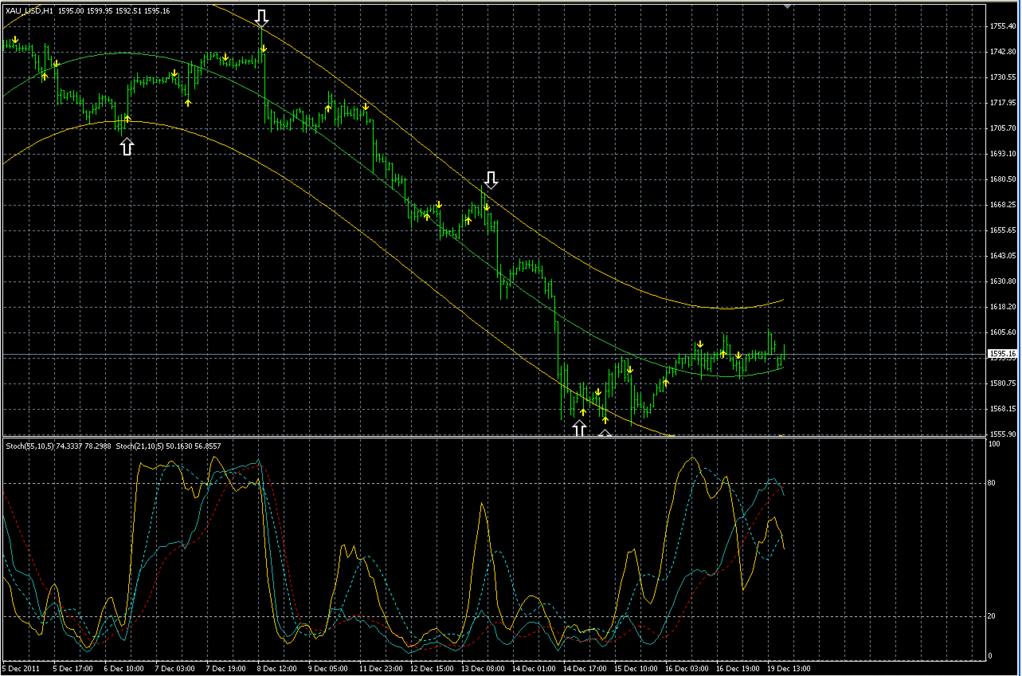This screenshot has height=676, width=1022.
Task: Click the 1668.25 price scale label
Action: pos(1002,205)
